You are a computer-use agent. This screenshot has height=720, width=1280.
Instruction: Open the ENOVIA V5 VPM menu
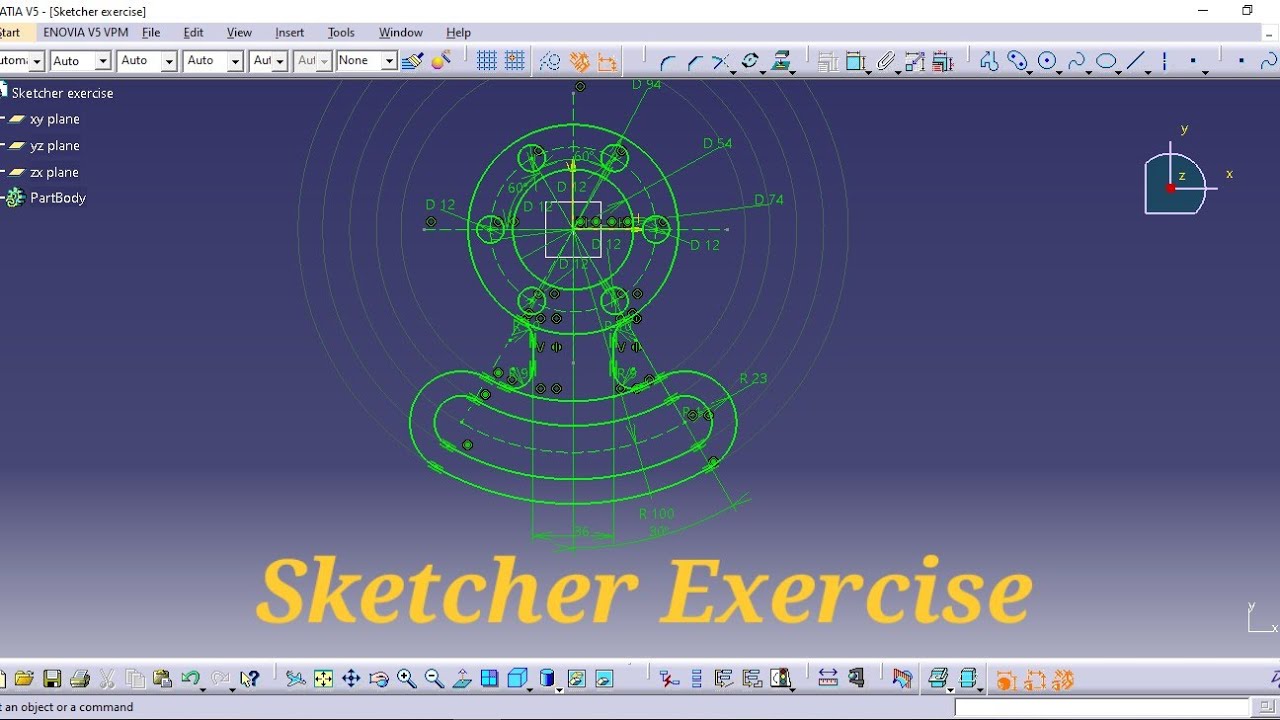(x=86, y=32)
